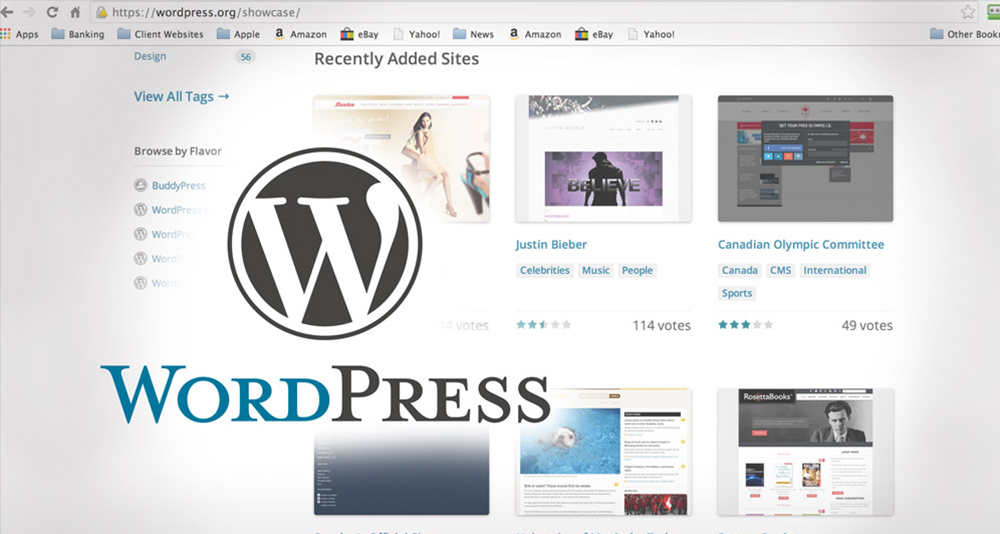The width and height of the screenshot is (1000, 534).
Task: Open the View All Tags link
Action: click(181, 96)
